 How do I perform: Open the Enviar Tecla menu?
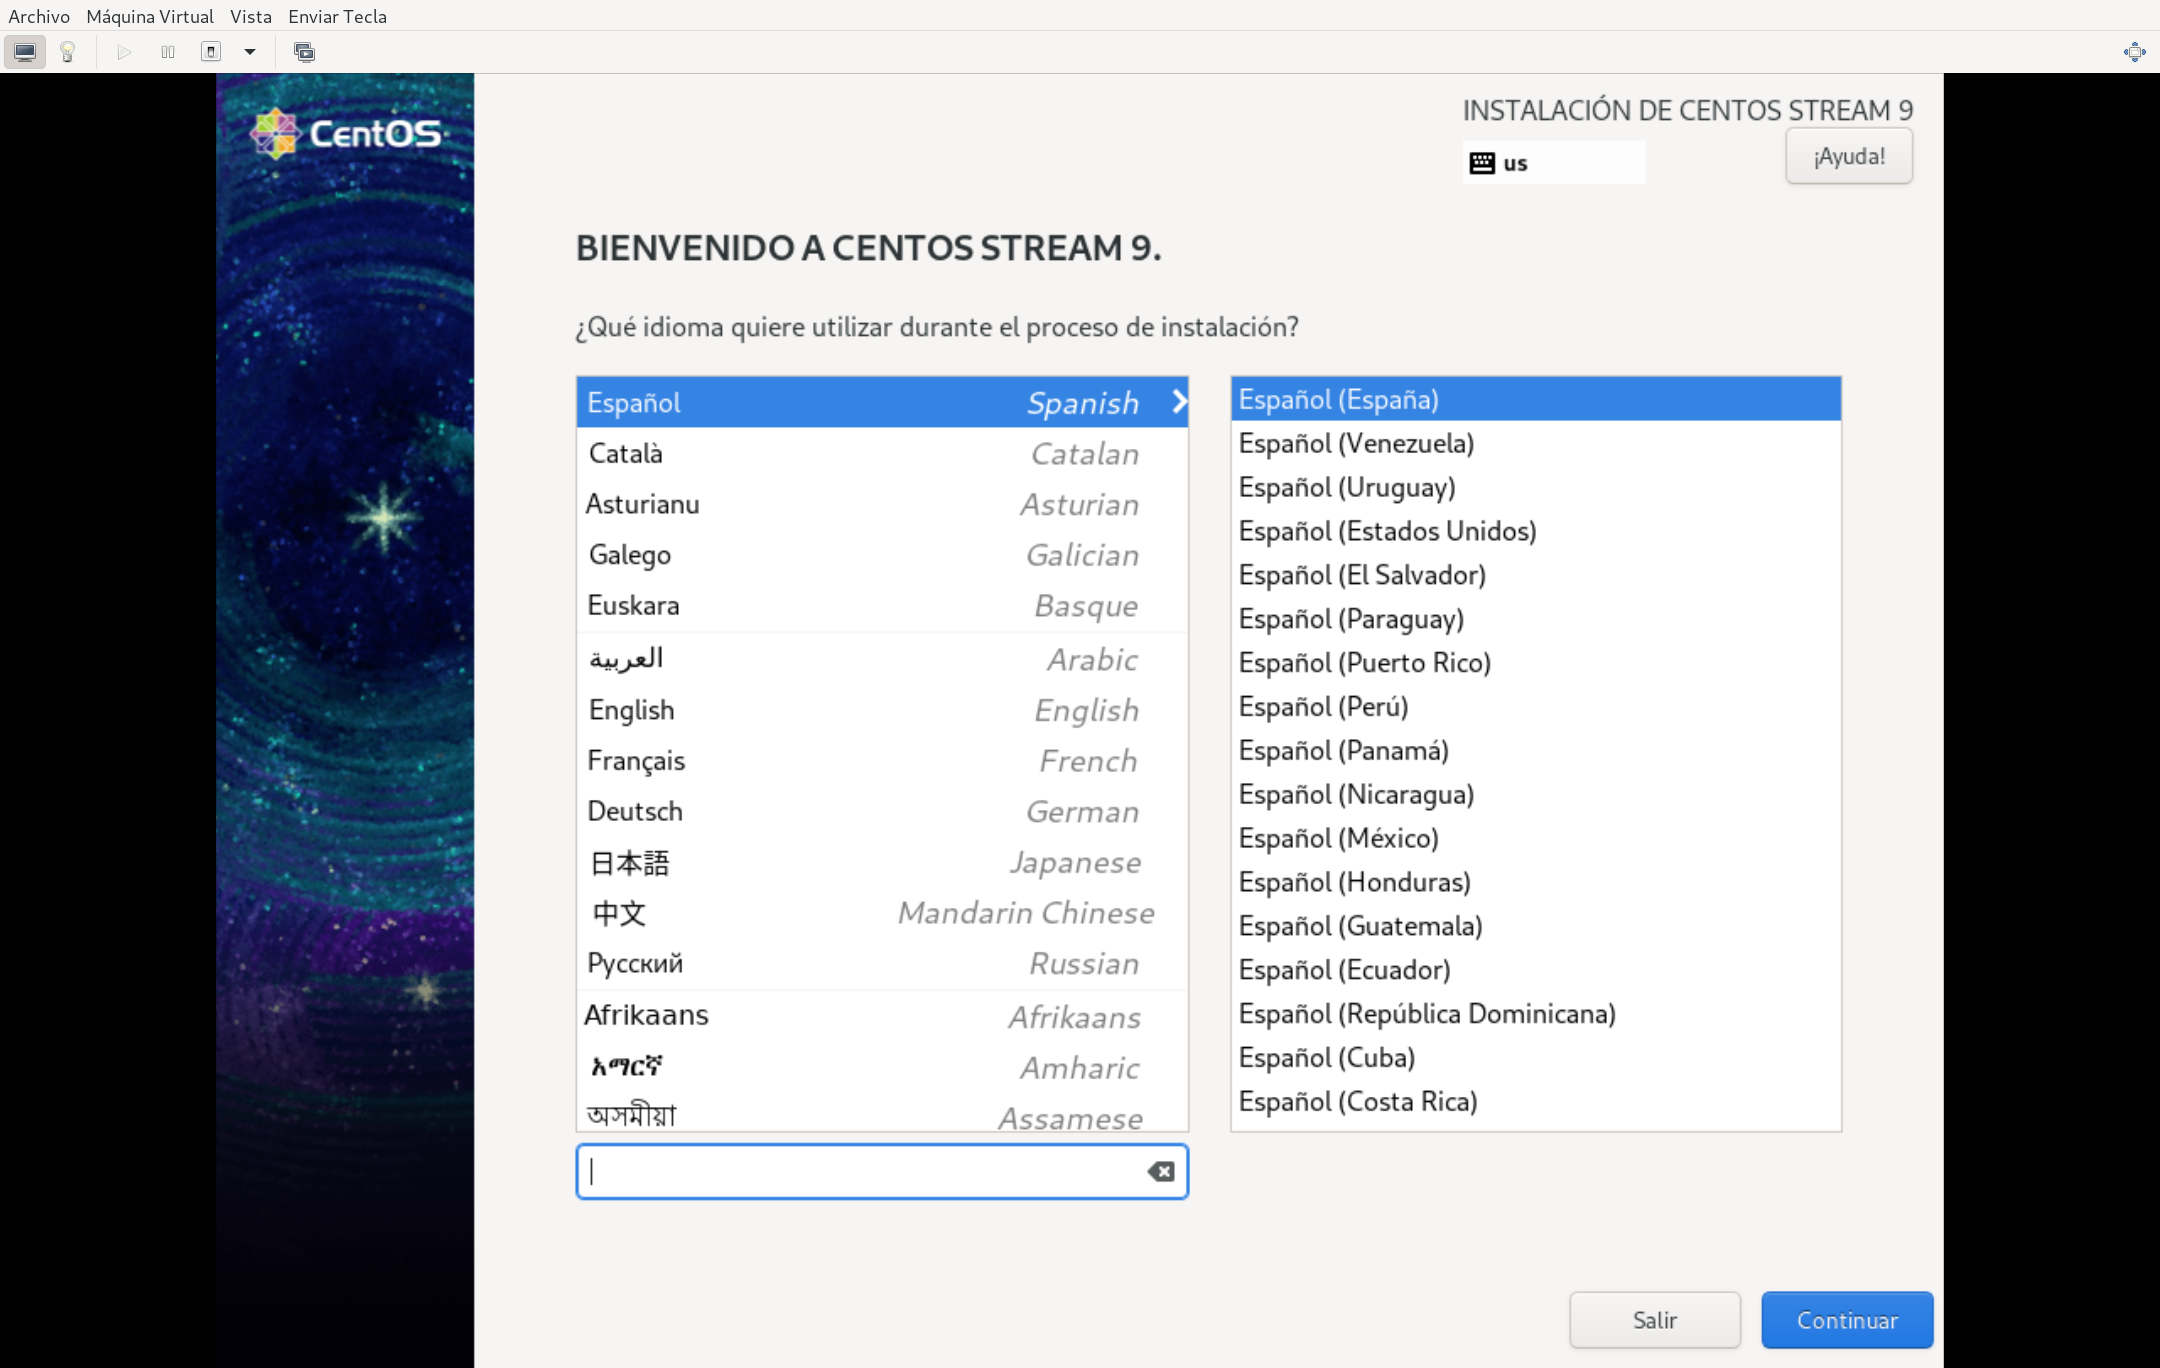coord(337,16)
